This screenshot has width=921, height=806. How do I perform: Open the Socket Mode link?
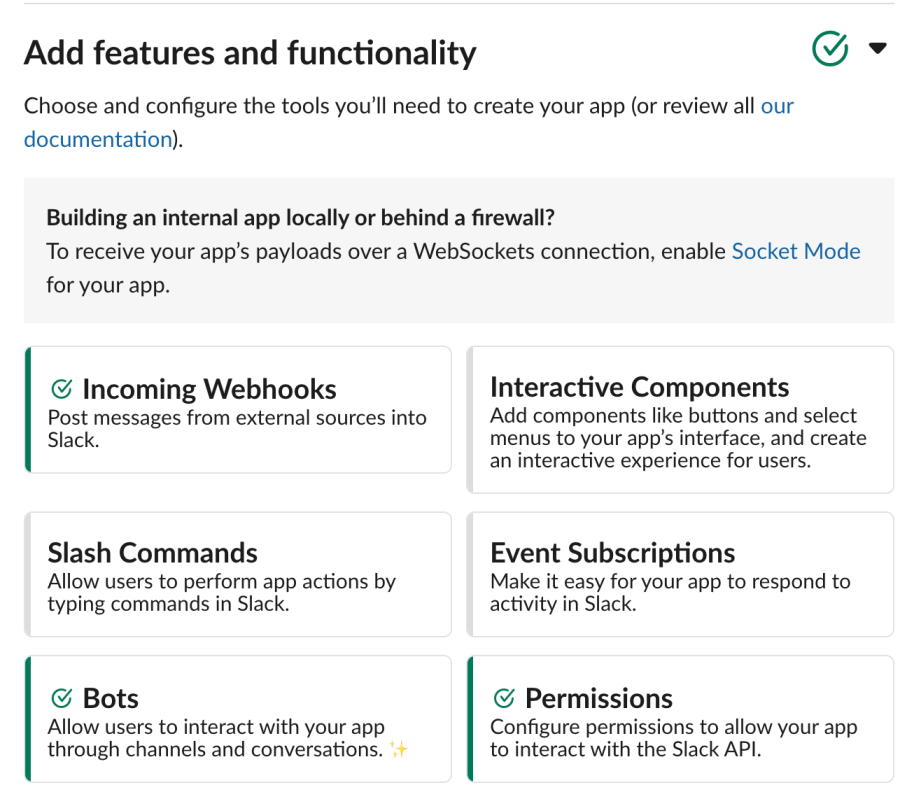coord(796,251)
